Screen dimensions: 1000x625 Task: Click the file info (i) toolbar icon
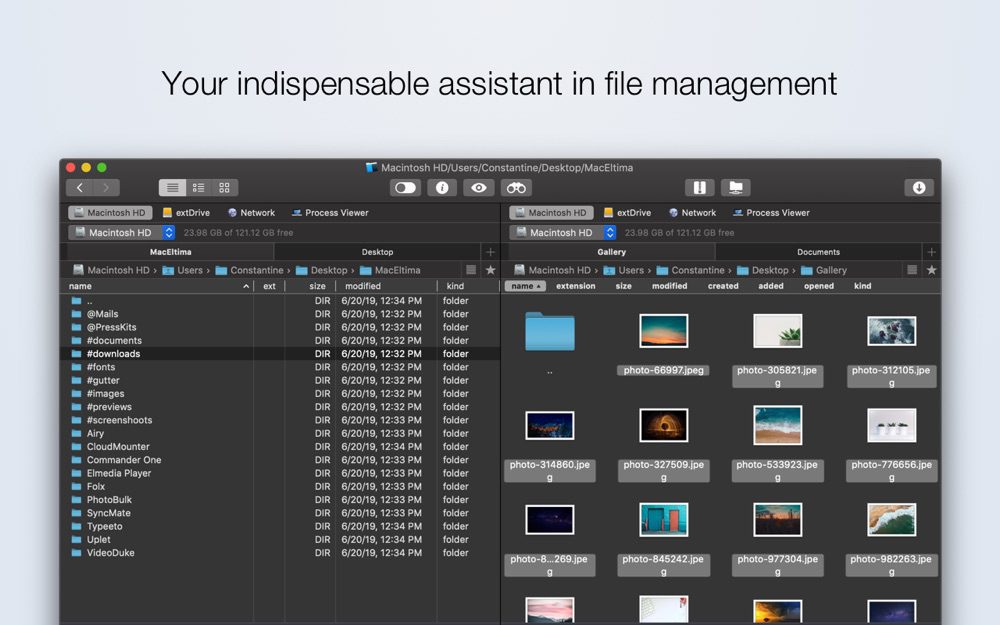tap(442, 188)
